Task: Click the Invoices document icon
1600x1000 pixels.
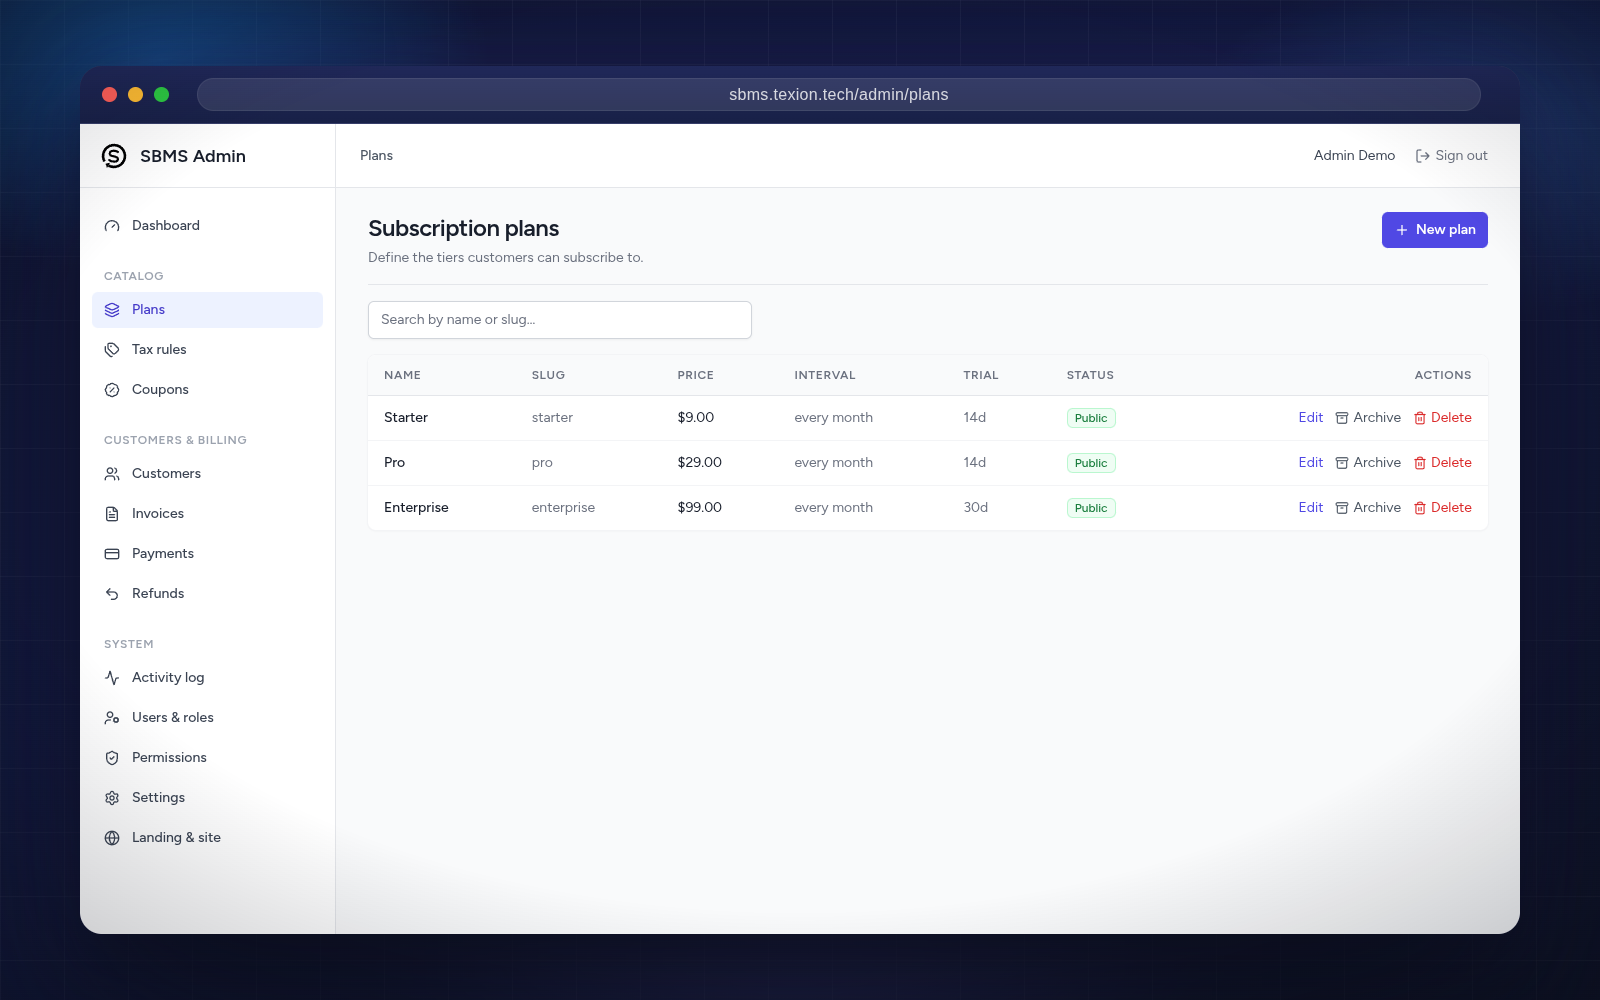Action: point(112,514)
